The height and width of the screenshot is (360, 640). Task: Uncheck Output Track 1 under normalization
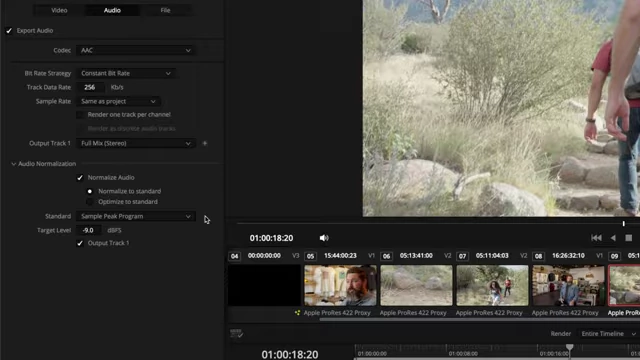pos(80,243)
